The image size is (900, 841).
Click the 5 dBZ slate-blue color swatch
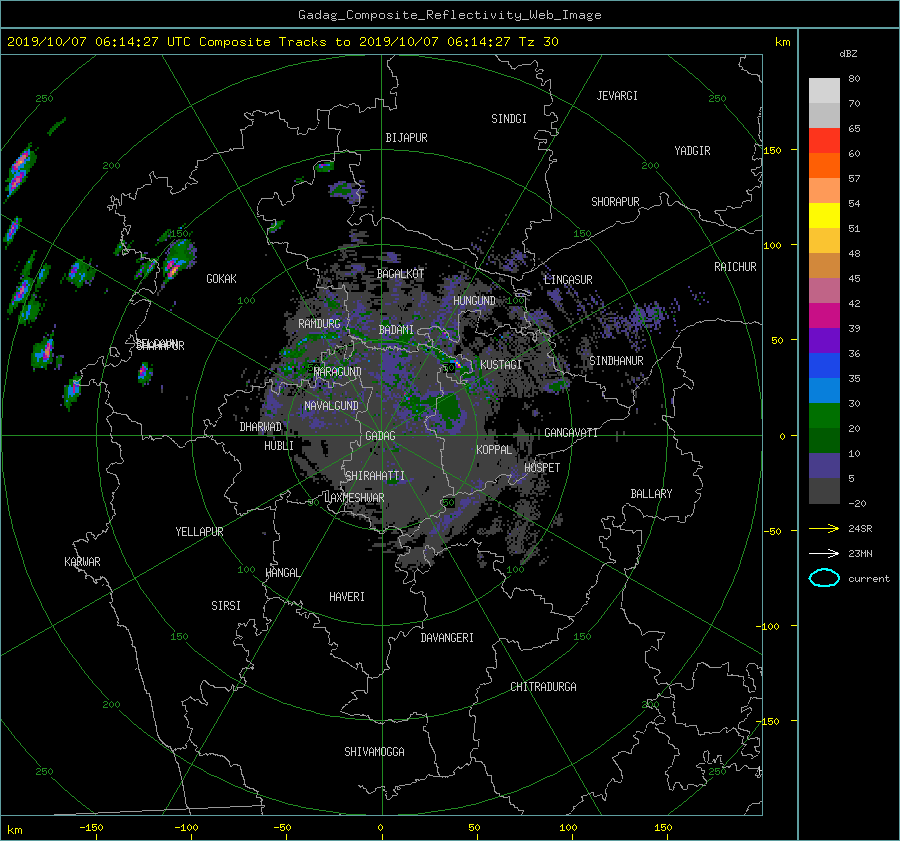coord(824,466)
